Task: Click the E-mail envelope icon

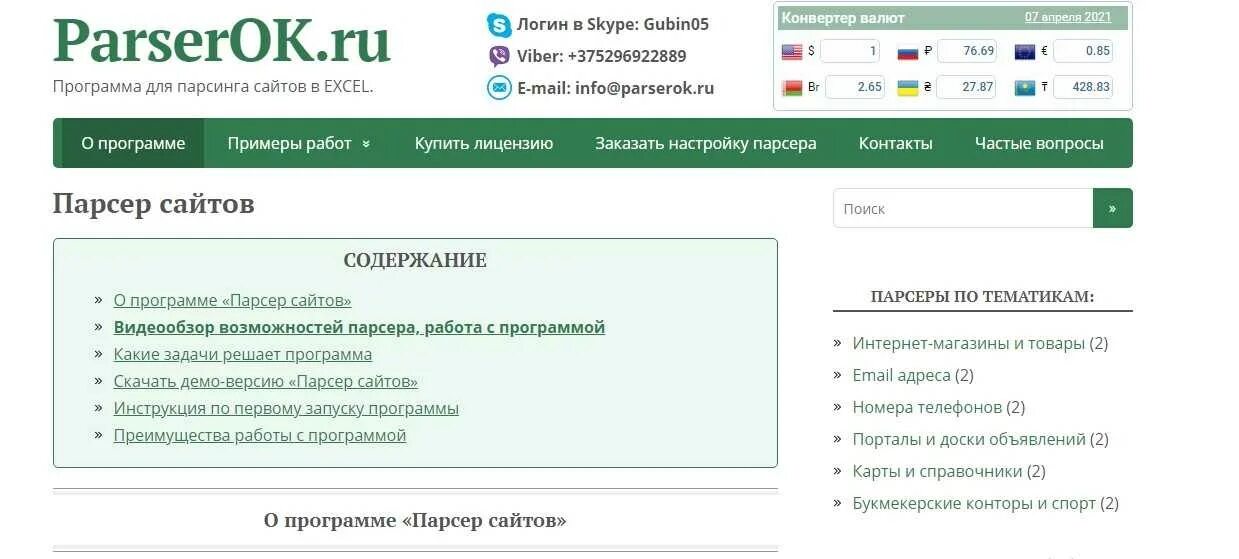Action: click(498, 88)
